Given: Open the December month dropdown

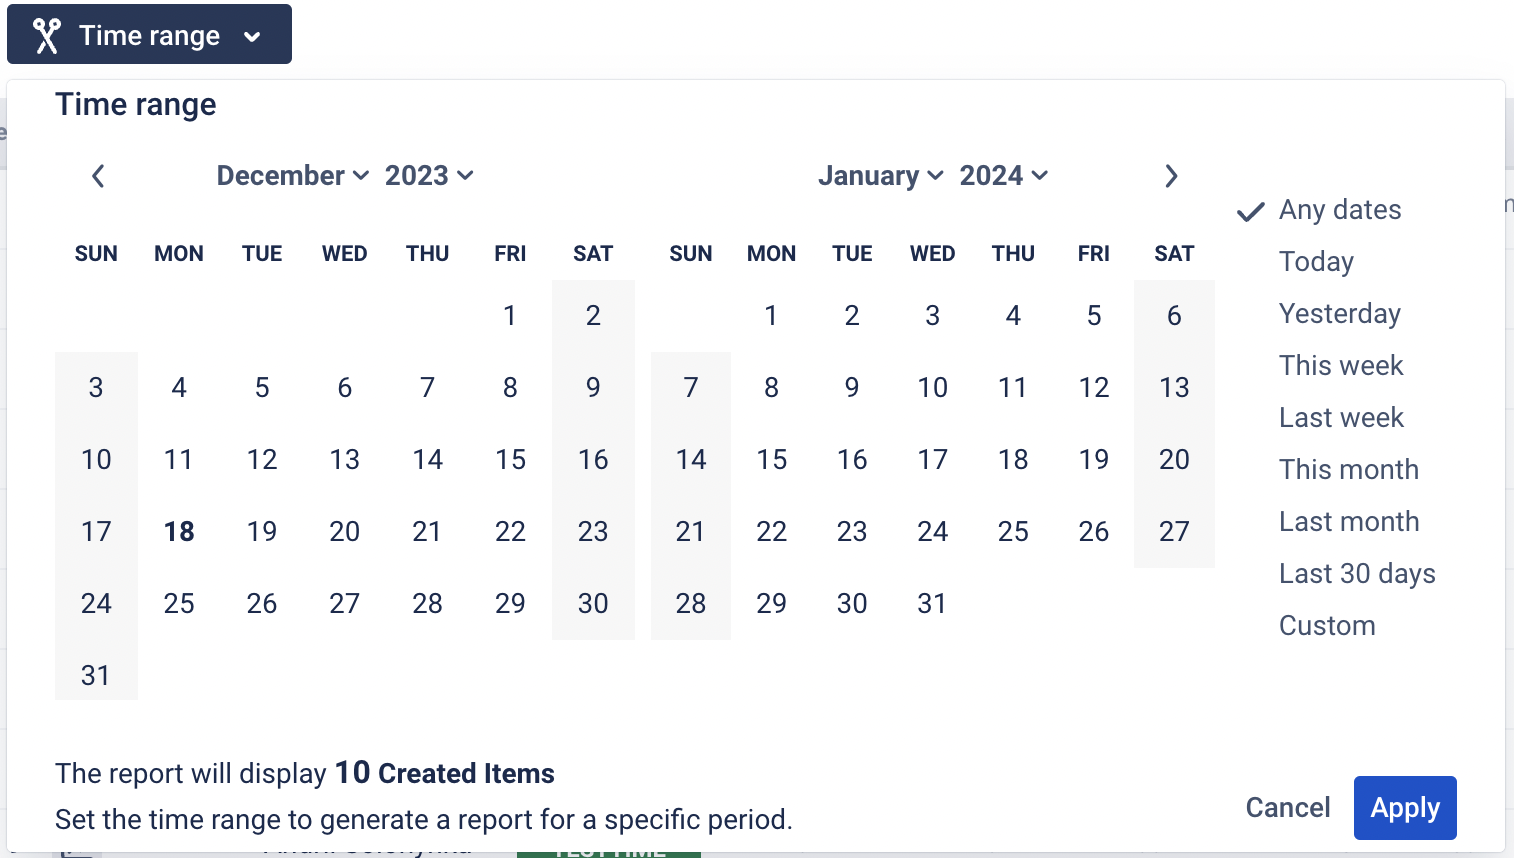Looking at the screenshot, I should pos(292,176).
